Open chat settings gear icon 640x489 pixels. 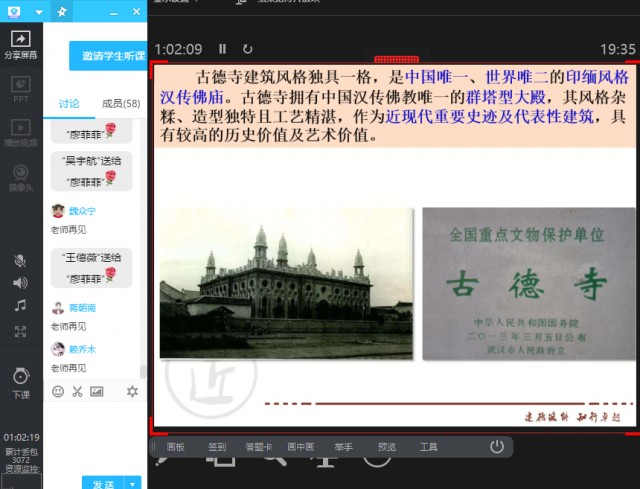tap(132, 391)
